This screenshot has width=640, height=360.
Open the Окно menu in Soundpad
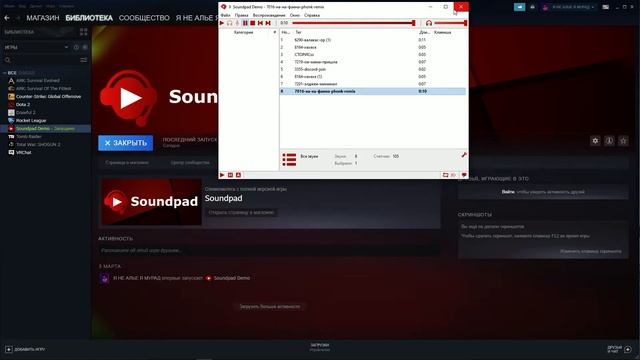295,15
